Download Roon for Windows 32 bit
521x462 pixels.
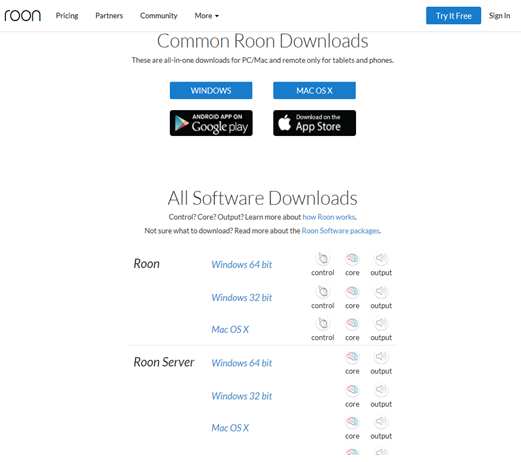click(x=242, y=297)
